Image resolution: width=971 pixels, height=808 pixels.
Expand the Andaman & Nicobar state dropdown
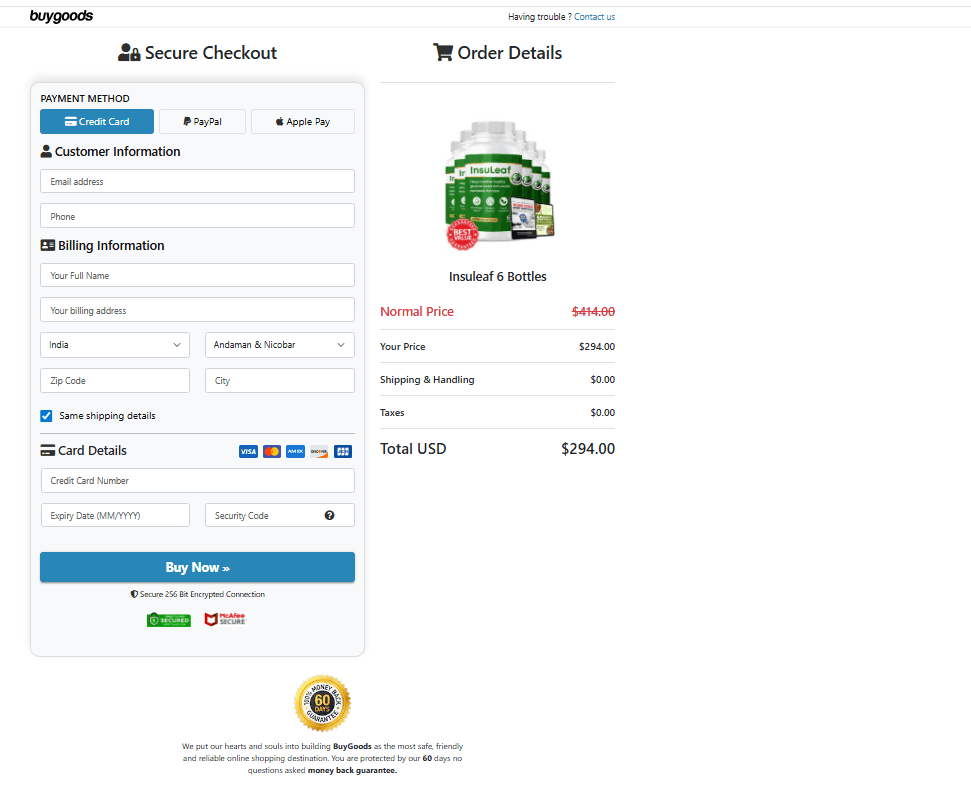click(x=279, y=344)
